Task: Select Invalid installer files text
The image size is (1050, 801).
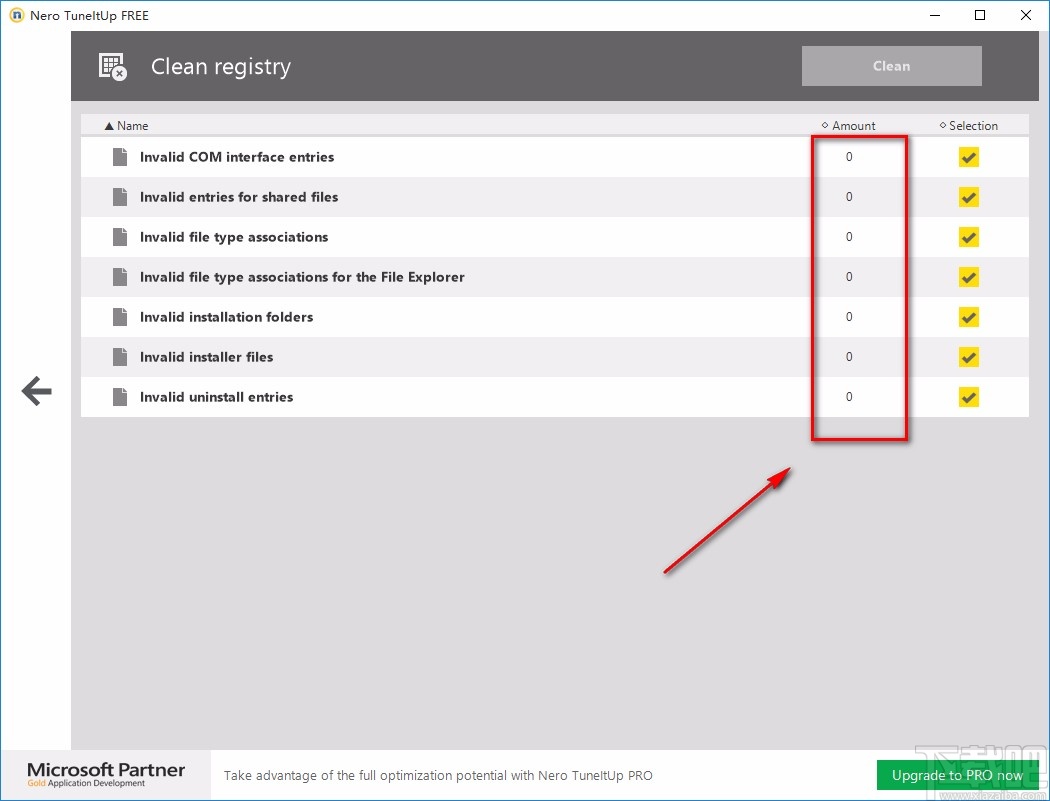Action: pos(206,357)
